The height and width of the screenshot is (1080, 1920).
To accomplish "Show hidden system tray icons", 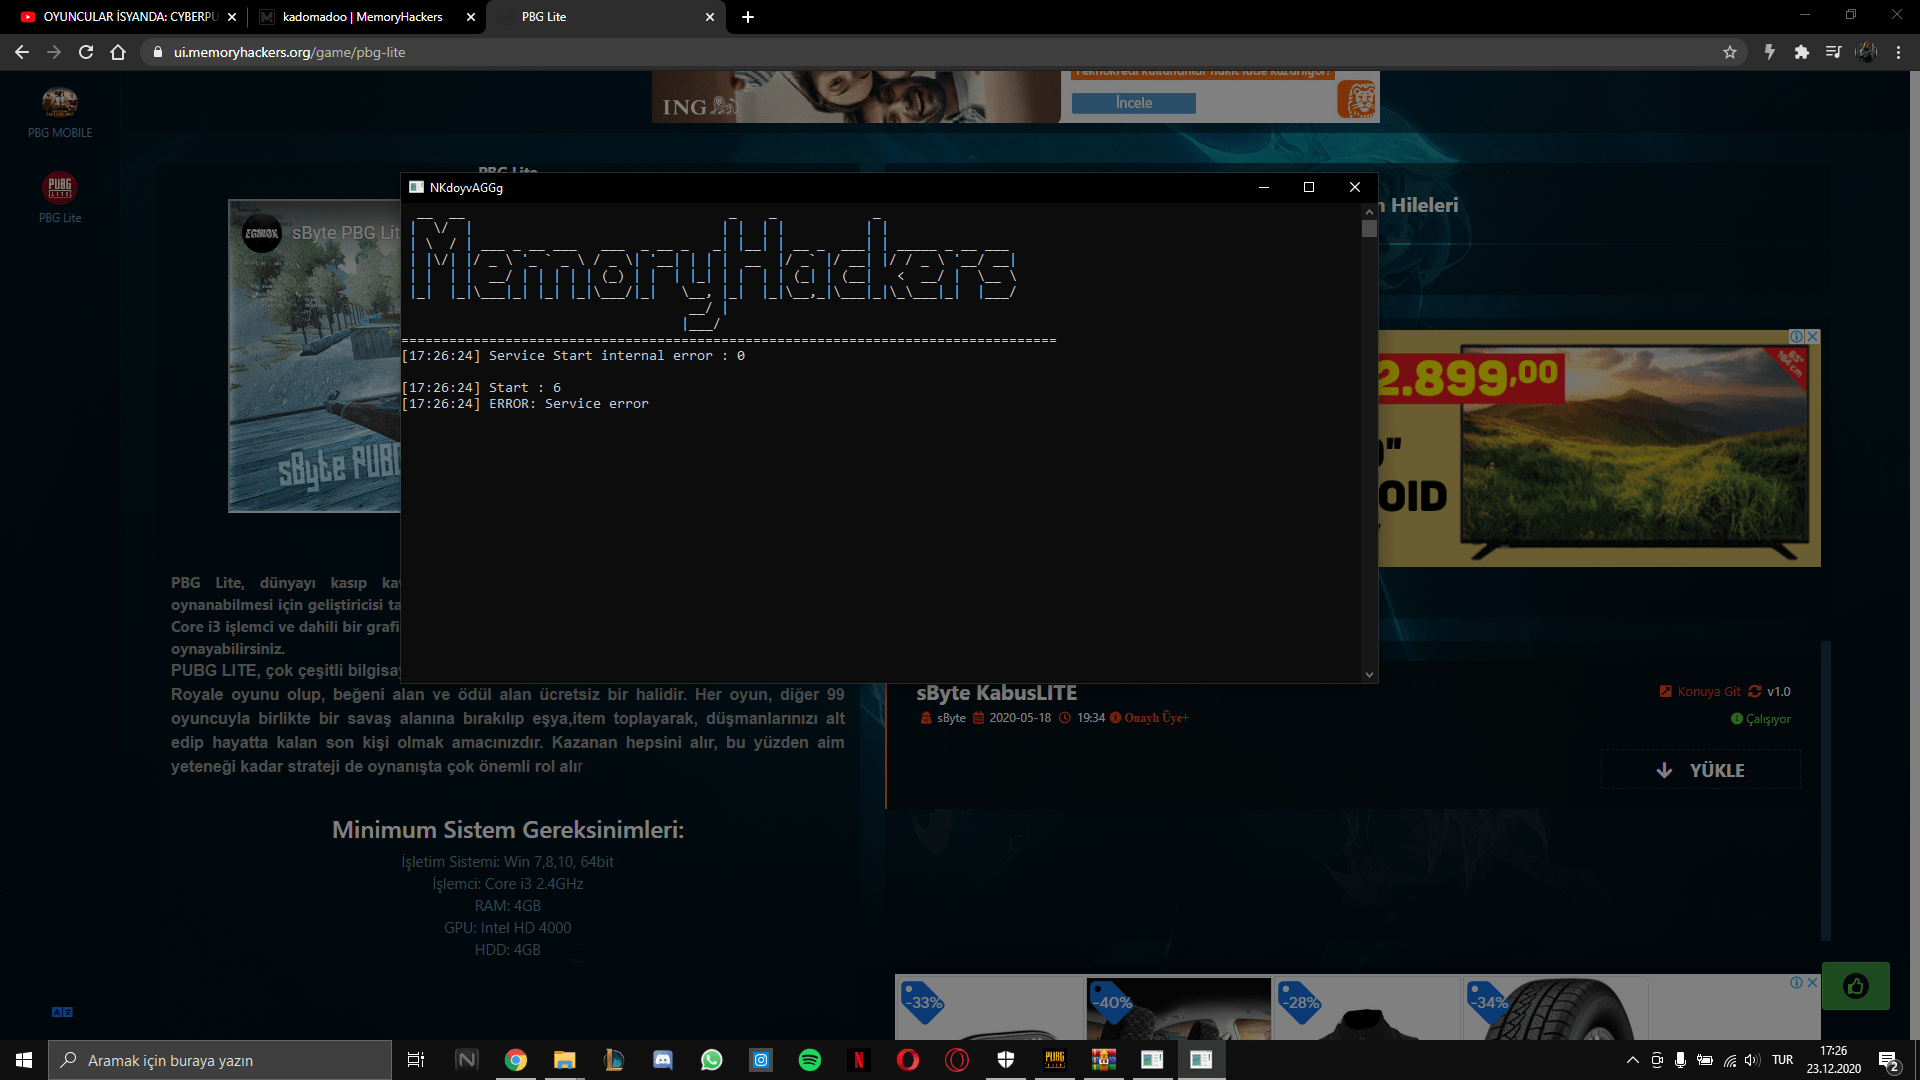I will [1632, 1060].
